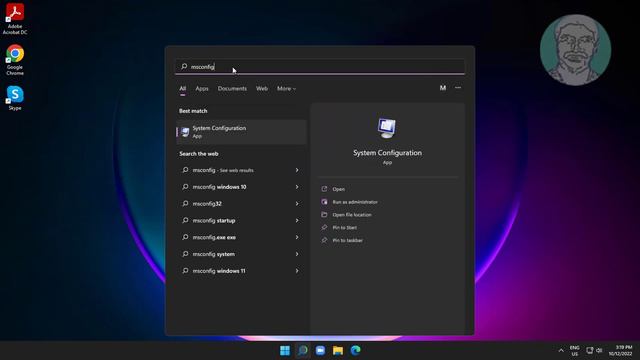
Task: Switch to the Web search tab
Action: [x=262, y=88]
